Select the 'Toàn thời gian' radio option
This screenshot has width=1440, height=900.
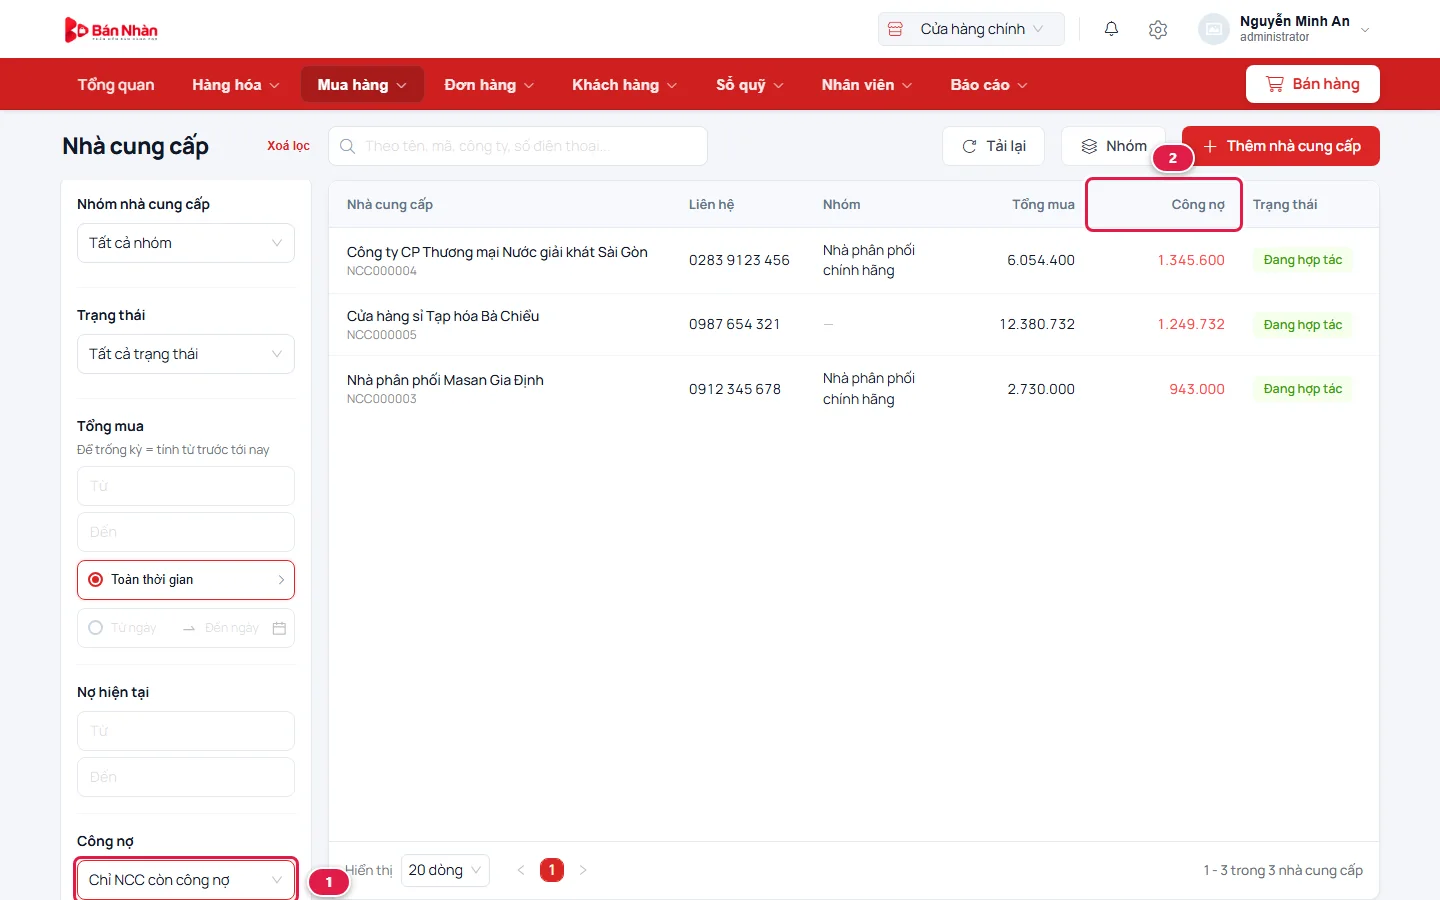pyautogui.click(x=186, y=580)
